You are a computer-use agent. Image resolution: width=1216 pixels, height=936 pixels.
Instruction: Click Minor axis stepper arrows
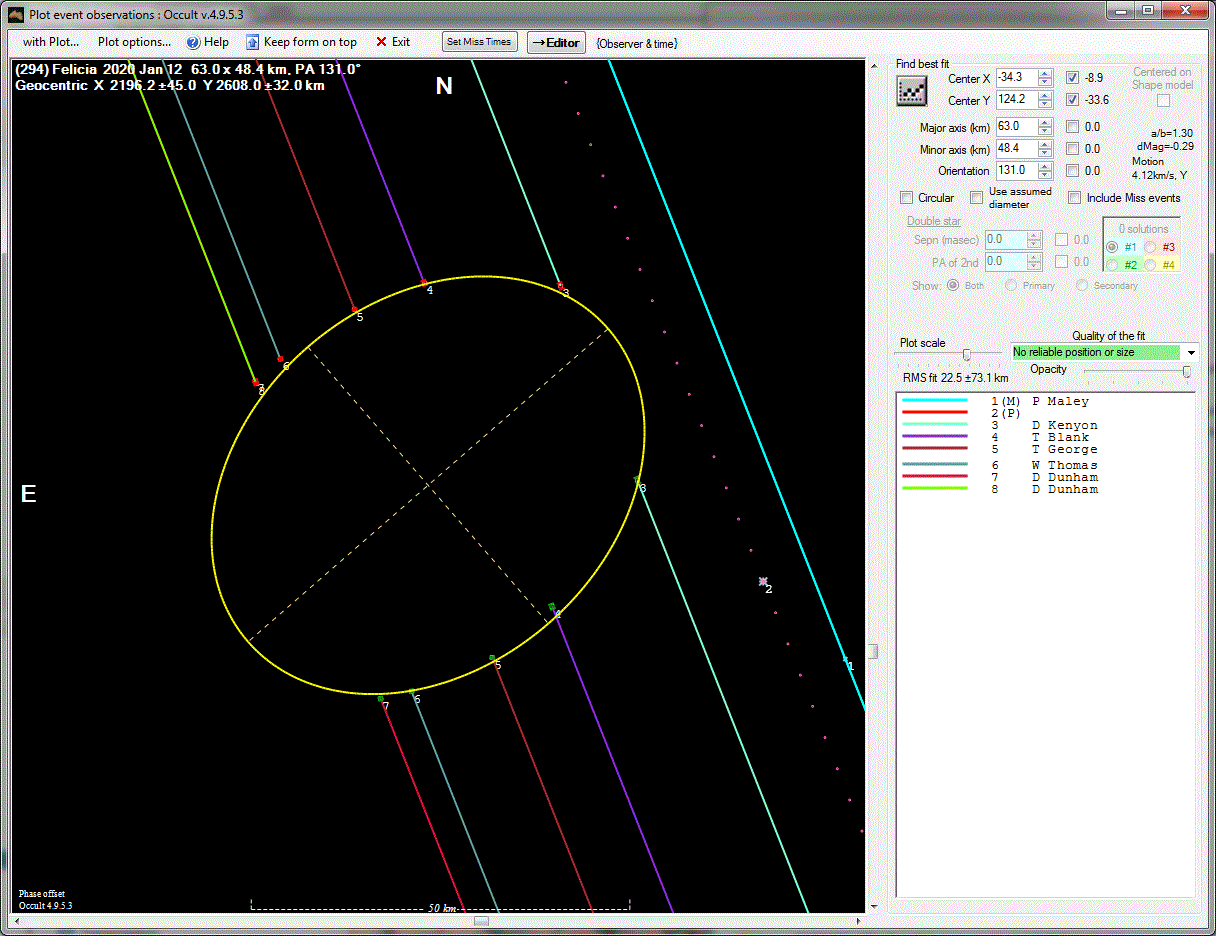pos(1045,149)
